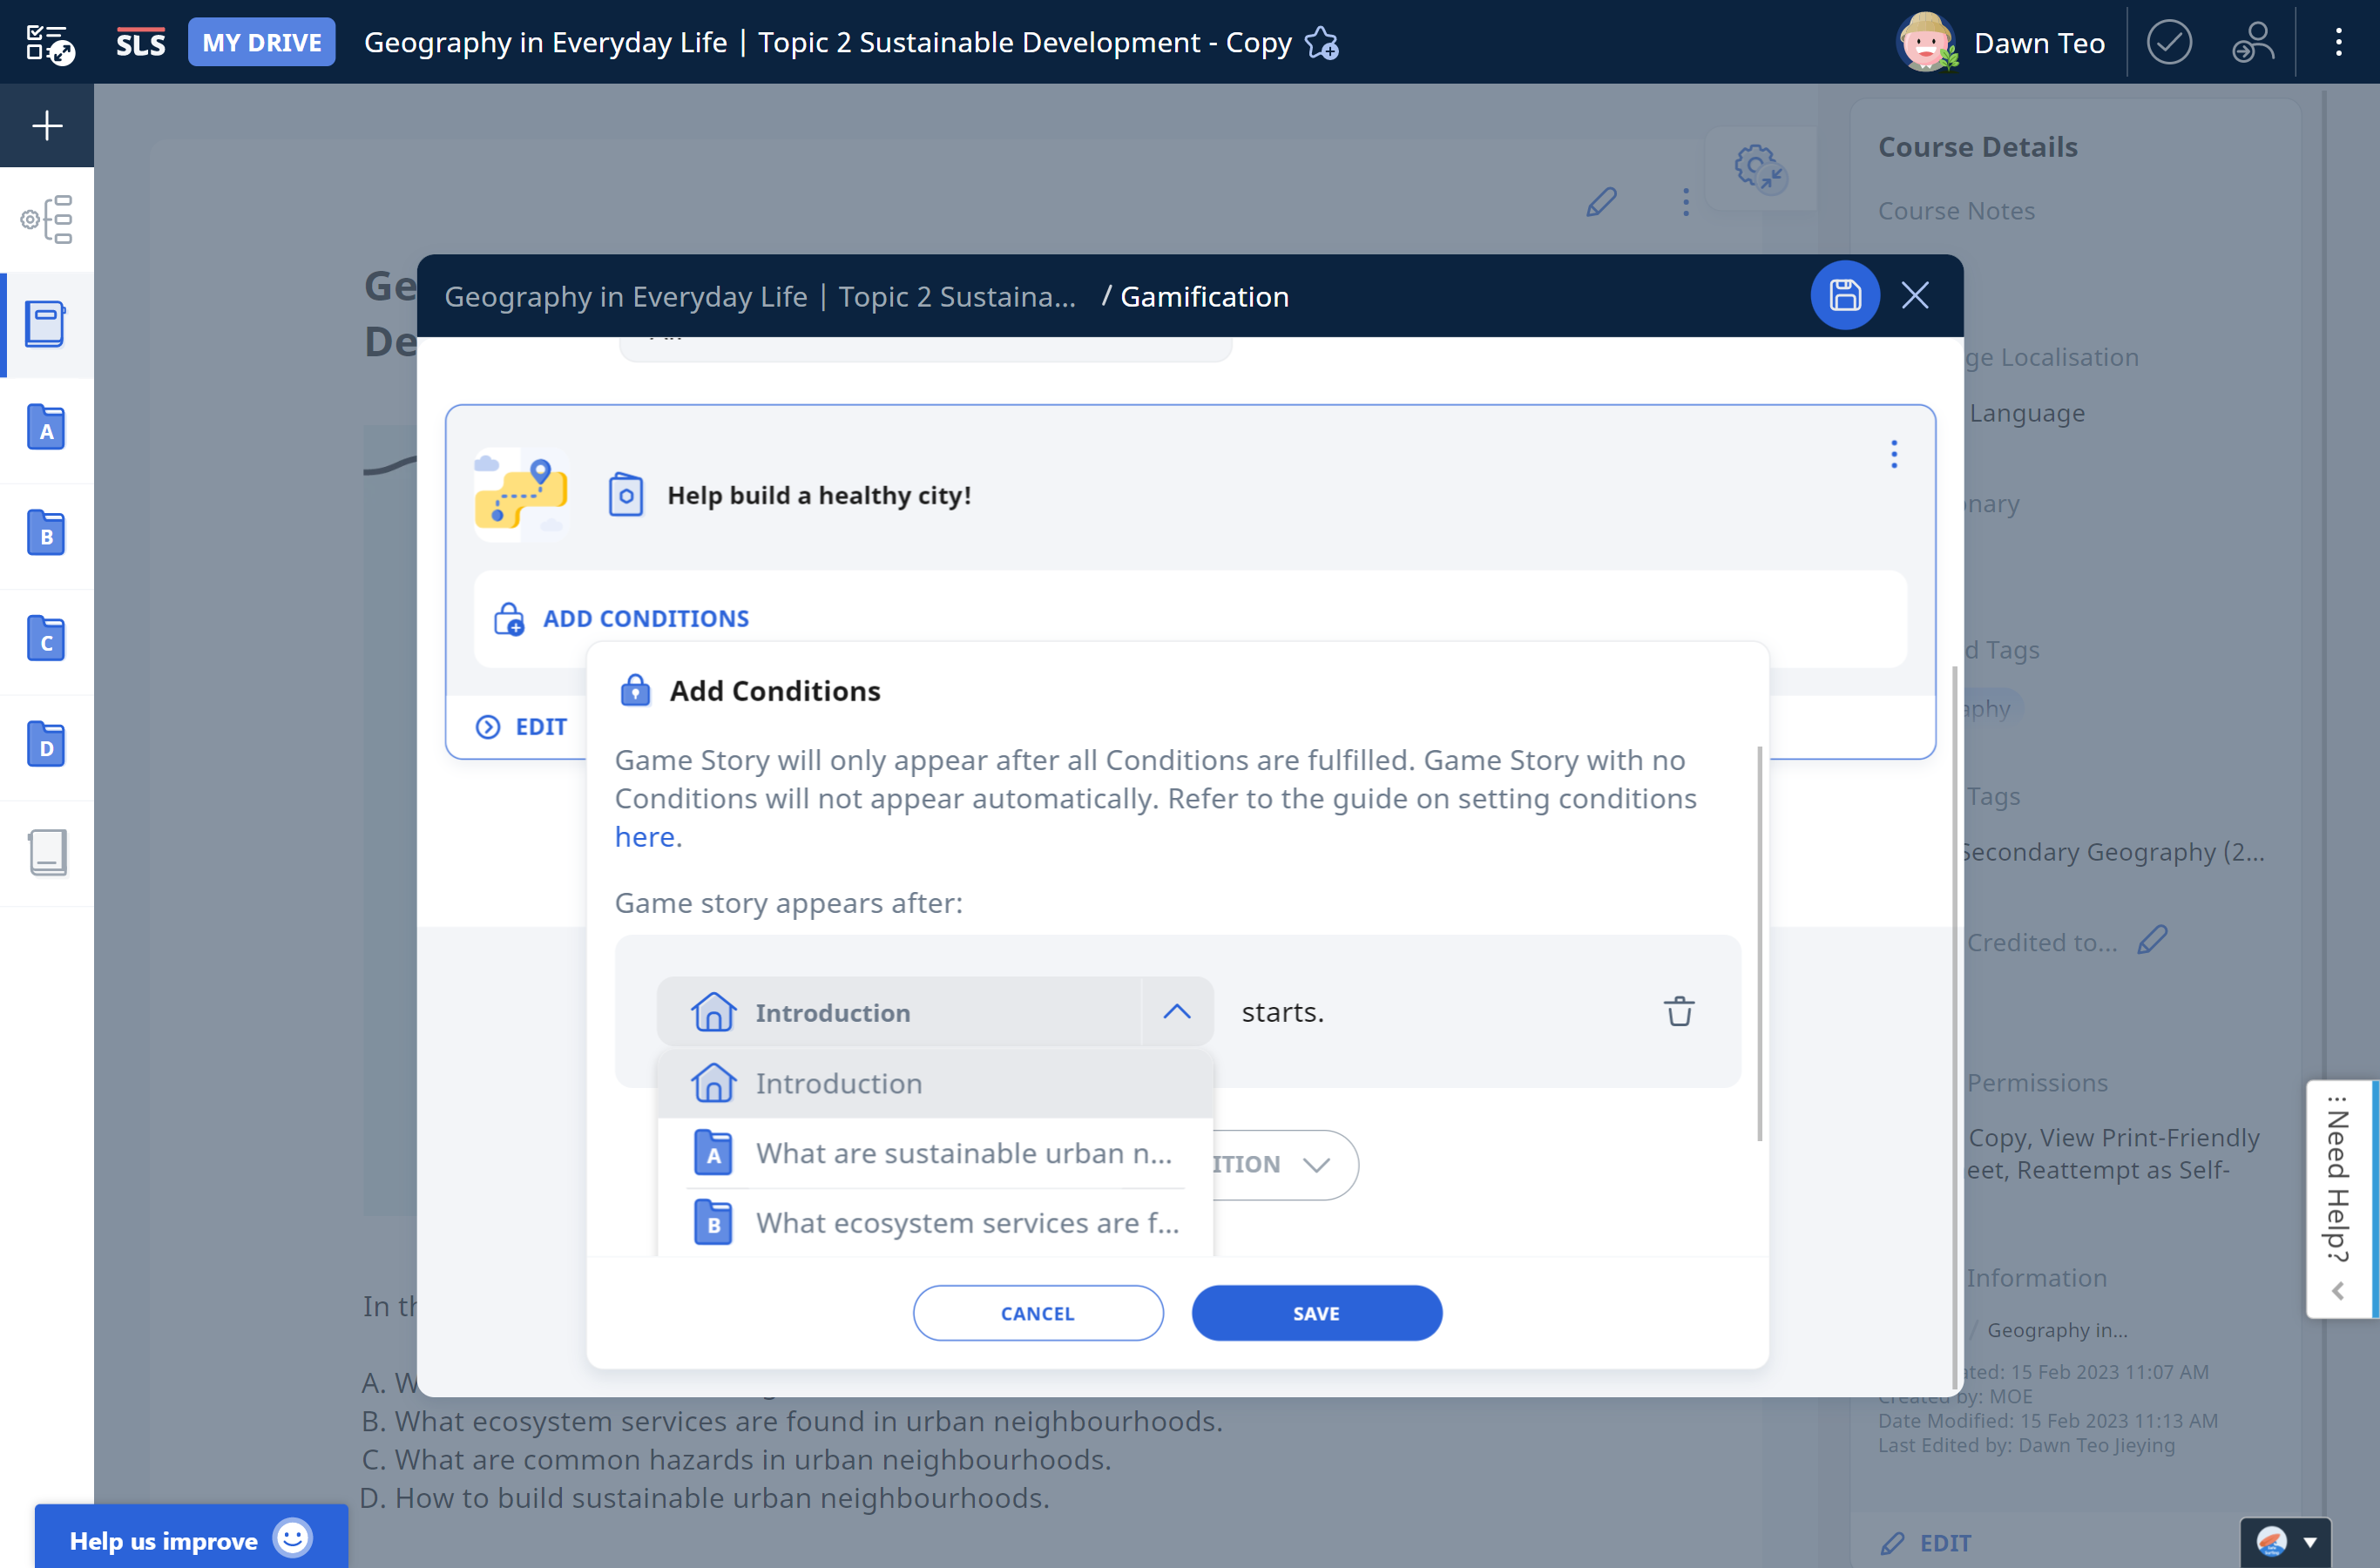Open section B in the sidebar
The image size is (2380, 1568).
[x=46, y=534]
